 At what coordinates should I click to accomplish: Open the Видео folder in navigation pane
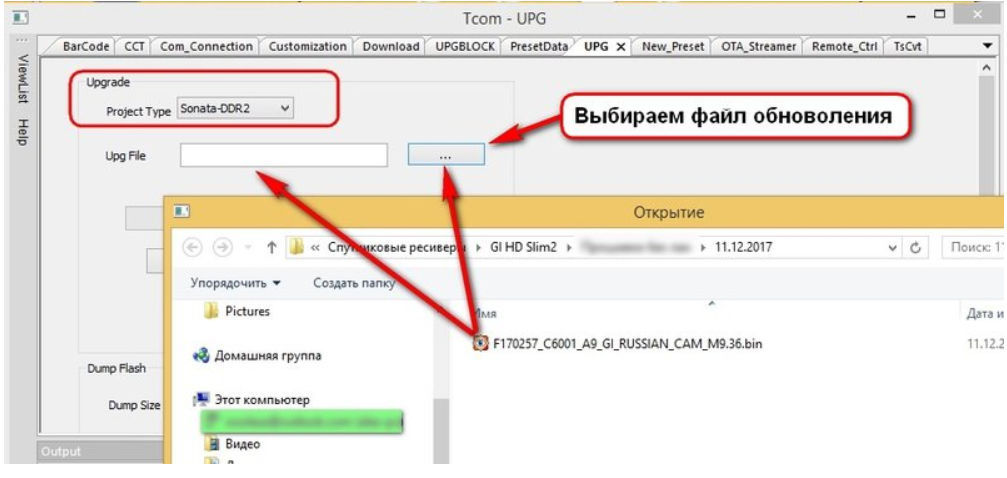pyautogui.click(x=242, y=444)
